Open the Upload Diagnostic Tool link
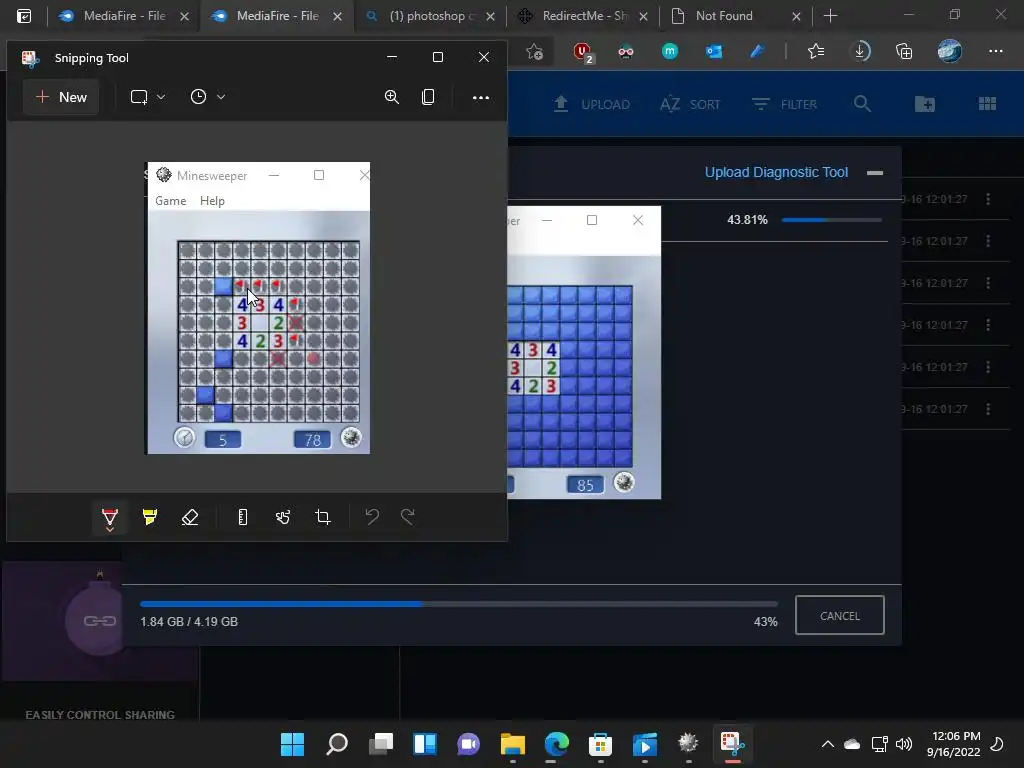1024x768 pixels. pyautogui.click(x=776, y=172)
